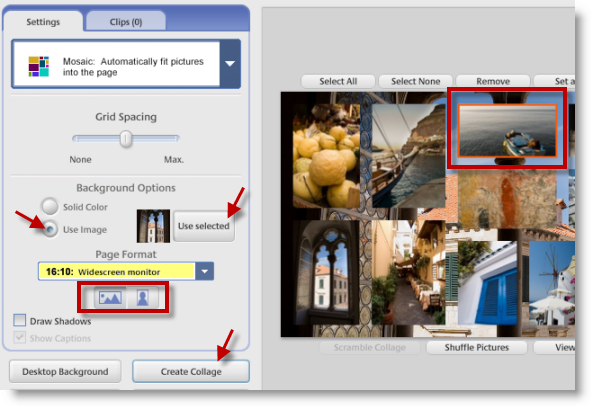Select the blue shutters window photo
591x406 pixels.
[x=487, y=283]
